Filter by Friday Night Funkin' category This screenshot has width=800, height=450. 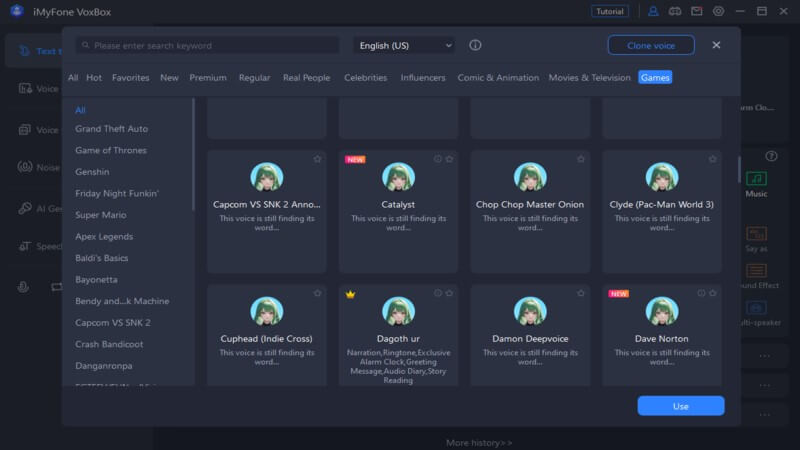117,193
